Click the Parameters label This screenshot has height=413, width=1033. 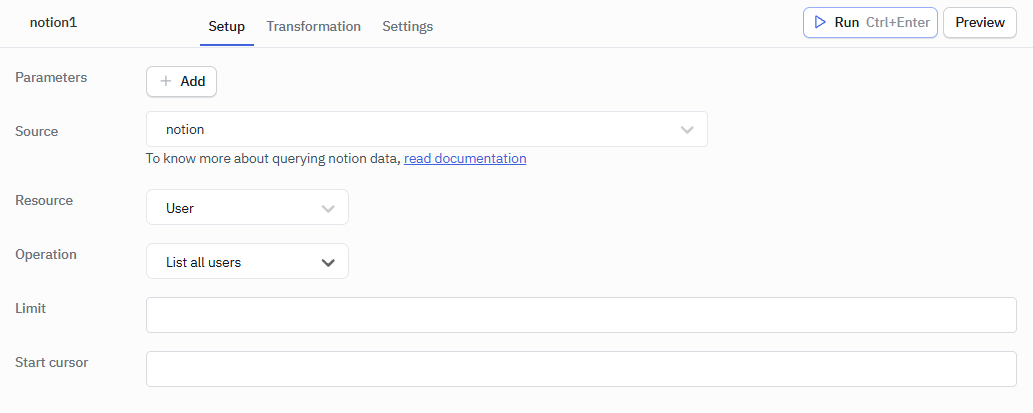click(x=51, y=77)
